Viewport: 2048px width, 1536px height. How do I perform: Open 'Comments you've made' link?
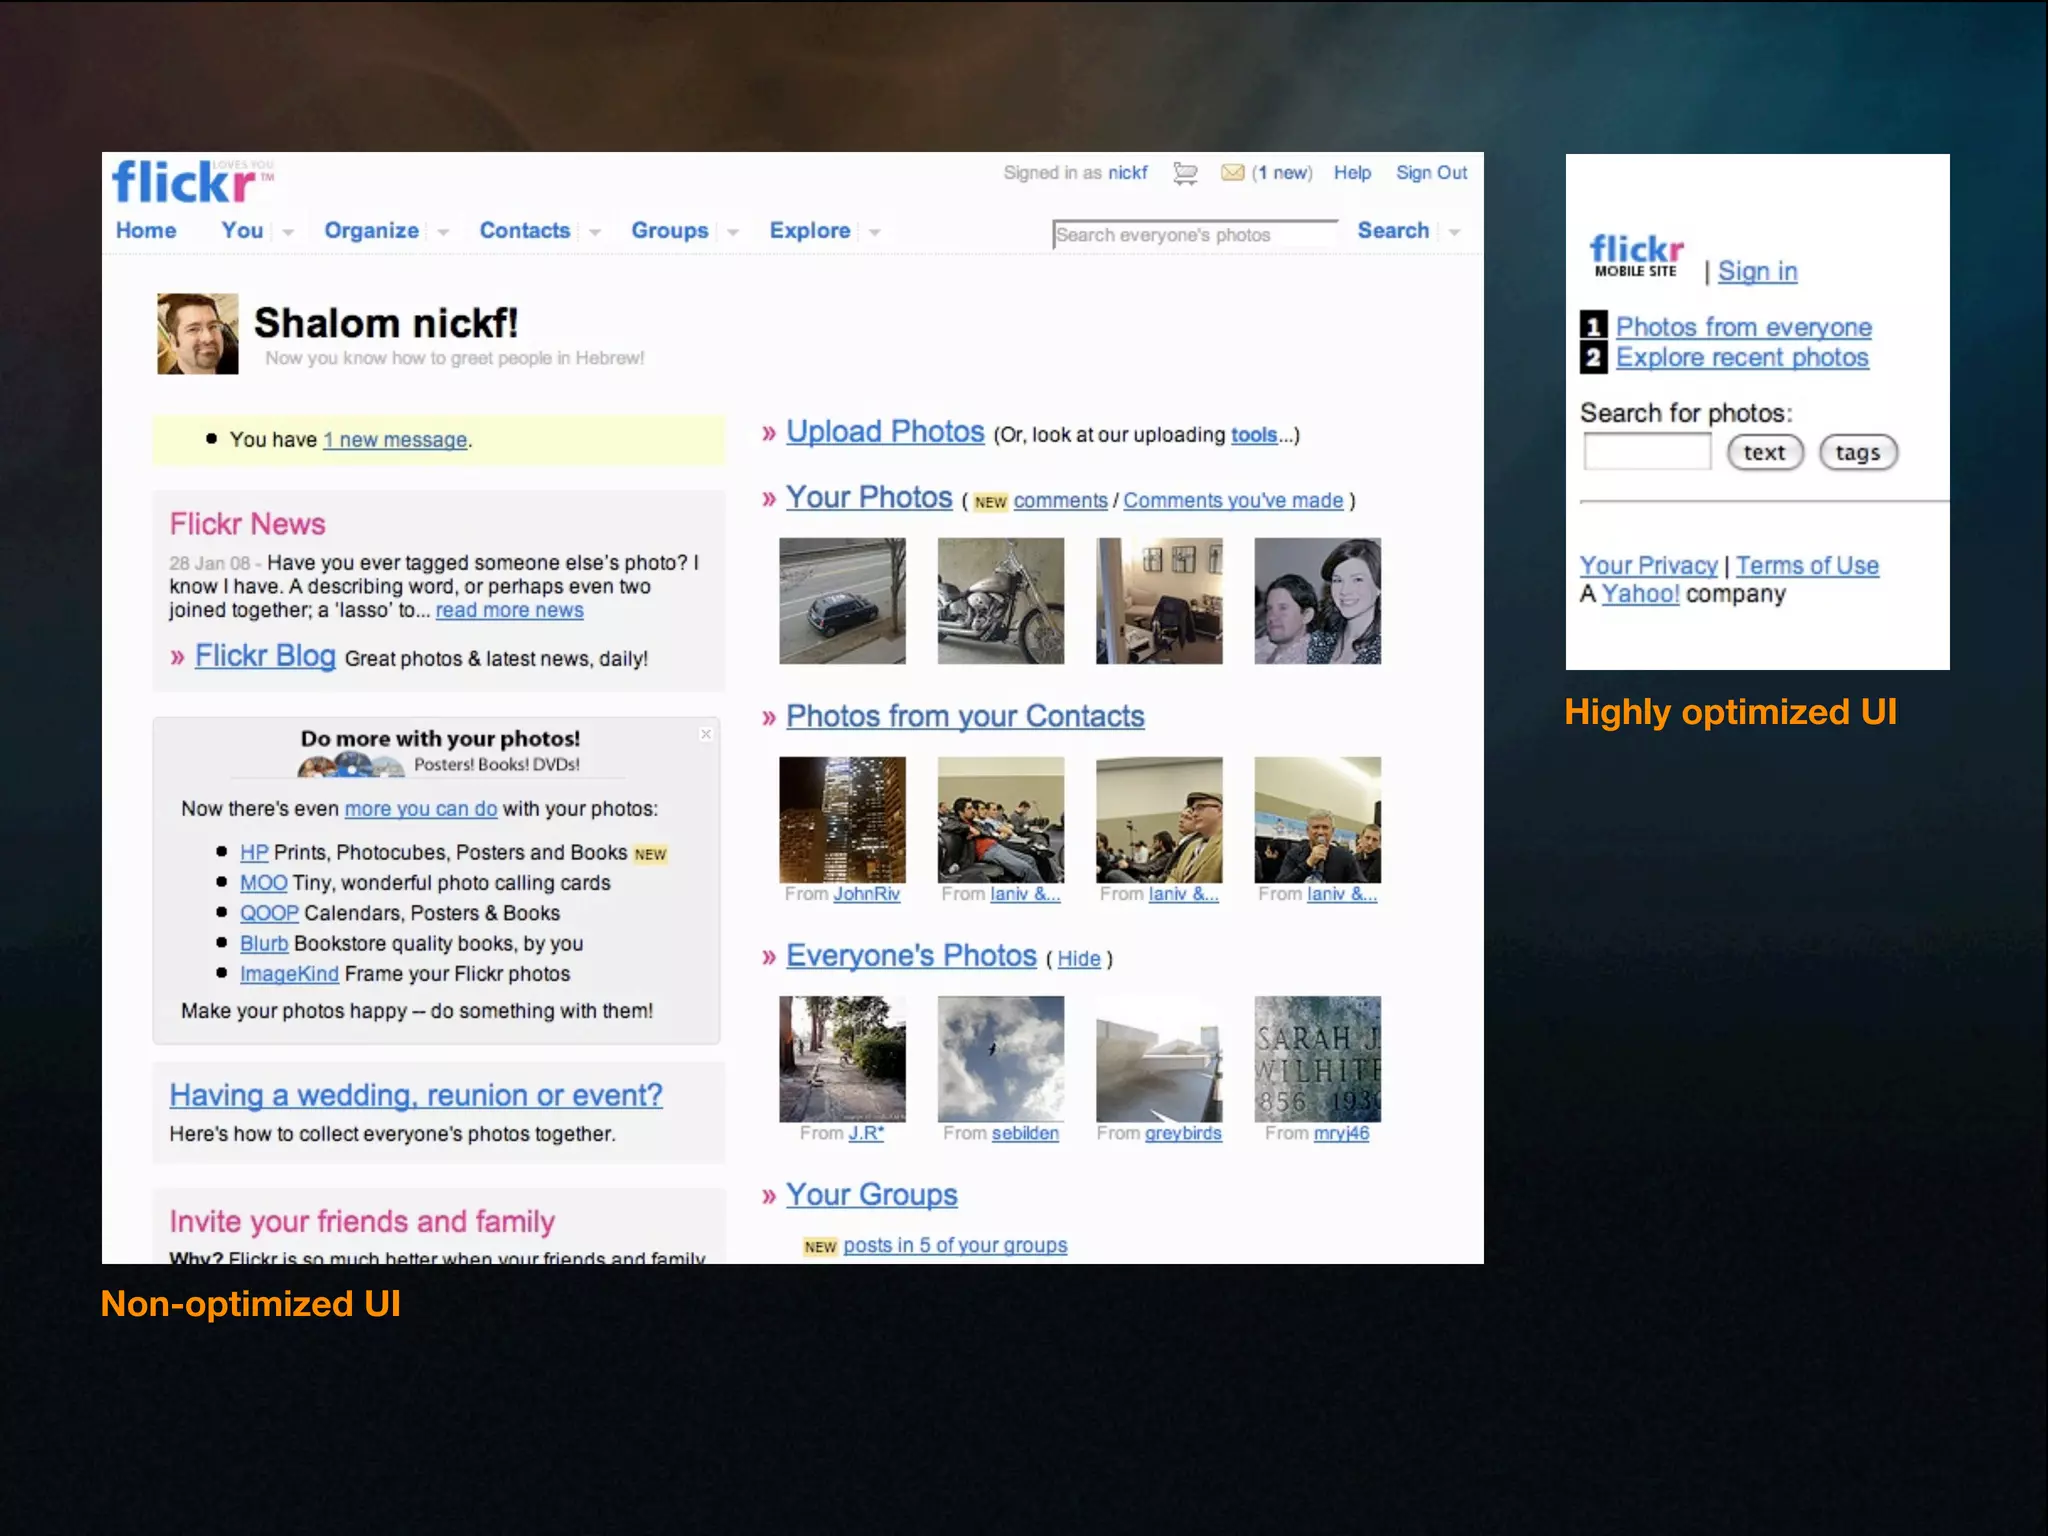[x=1233, y=500]
